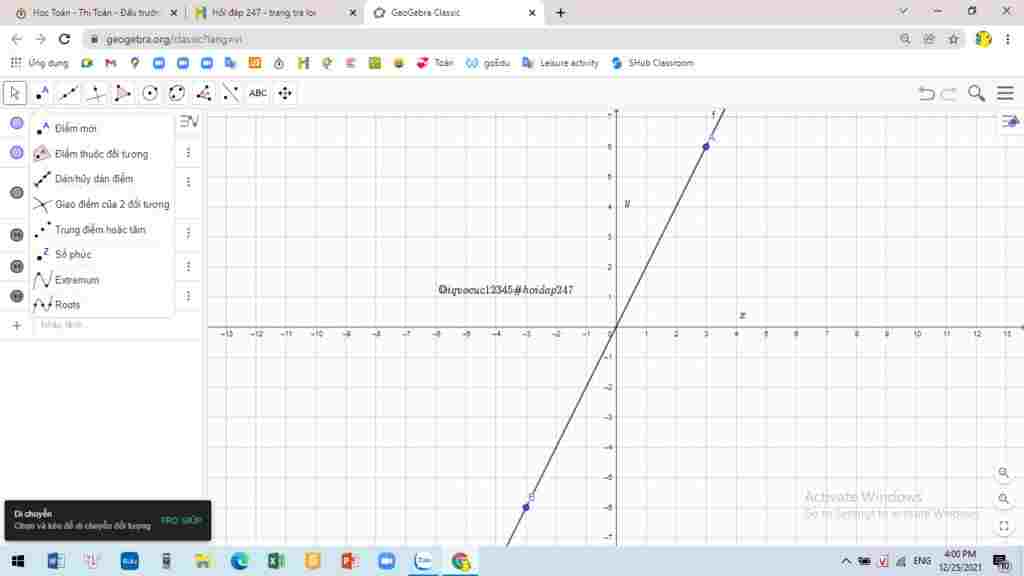This screenshot has height=576, width=1024.
Task: Select the Angle measurement tool
Action: (204, 93)
